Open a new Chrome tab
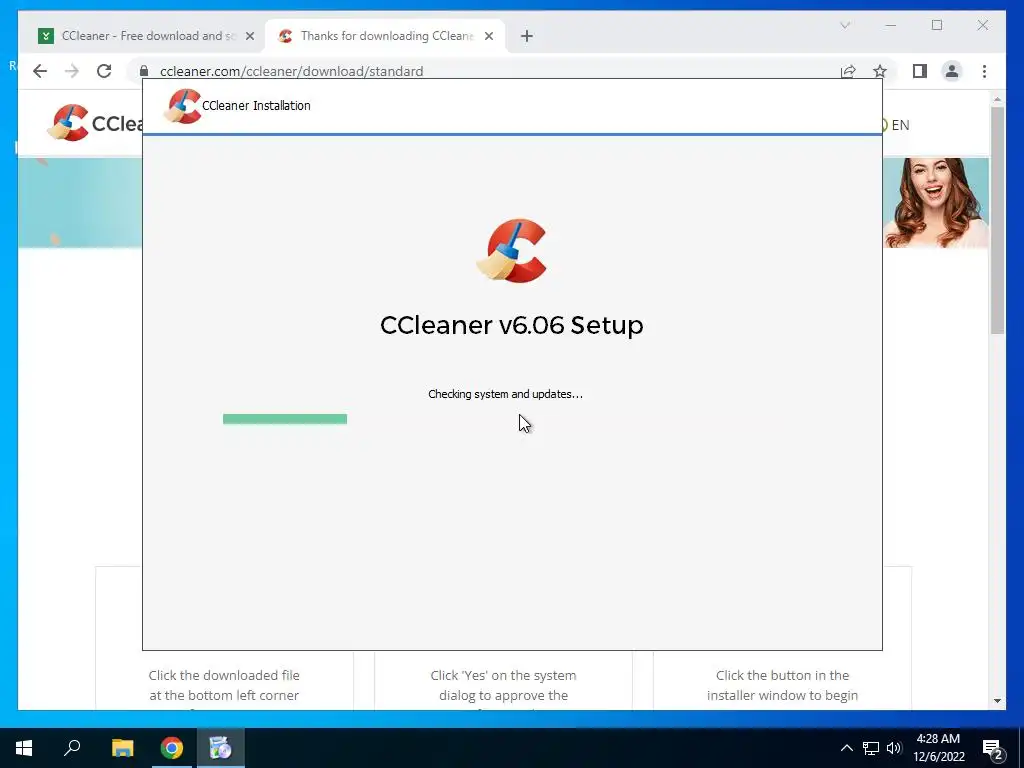The height and width of the screenshot is (768, 1024). click(x=526, y=36)
